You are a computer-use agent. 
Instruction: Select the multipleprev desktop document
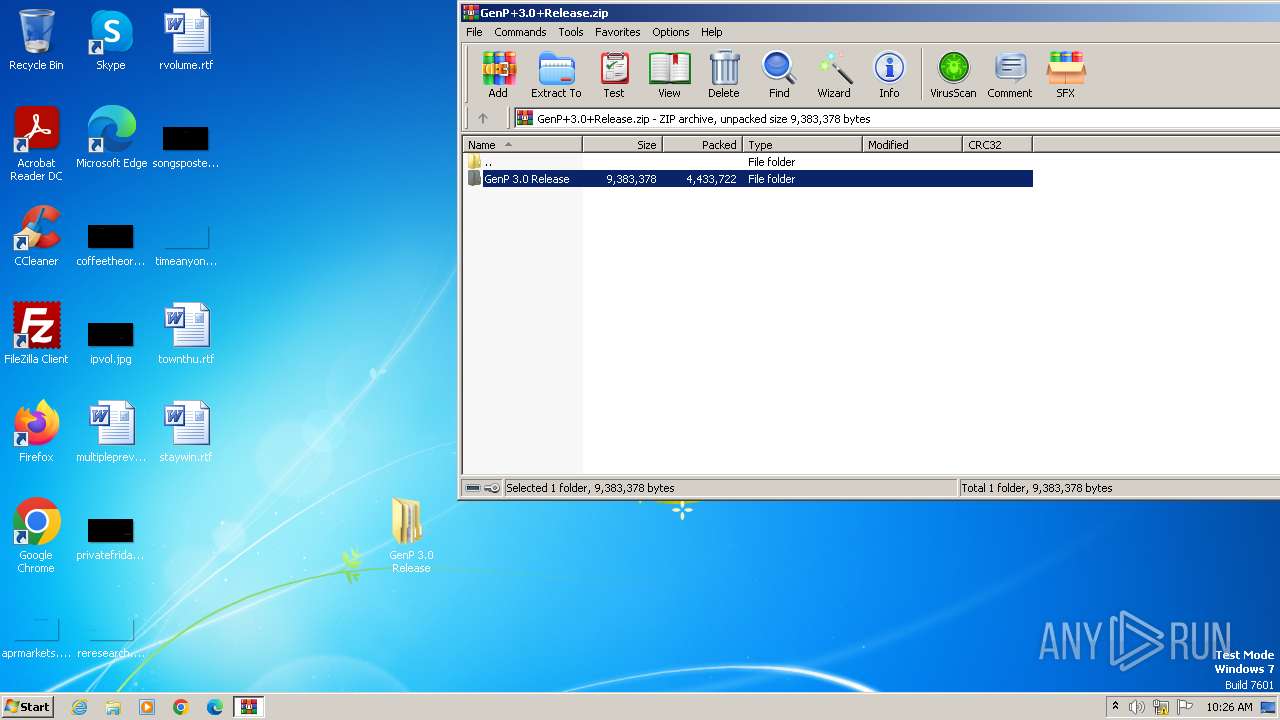tap(111, 432)
